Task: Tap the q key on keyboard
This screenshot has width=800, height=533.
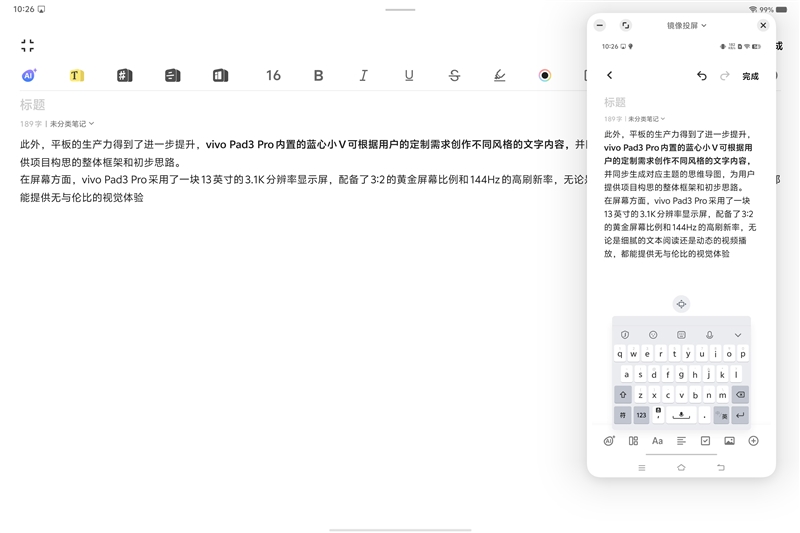Action: (620, 353)
